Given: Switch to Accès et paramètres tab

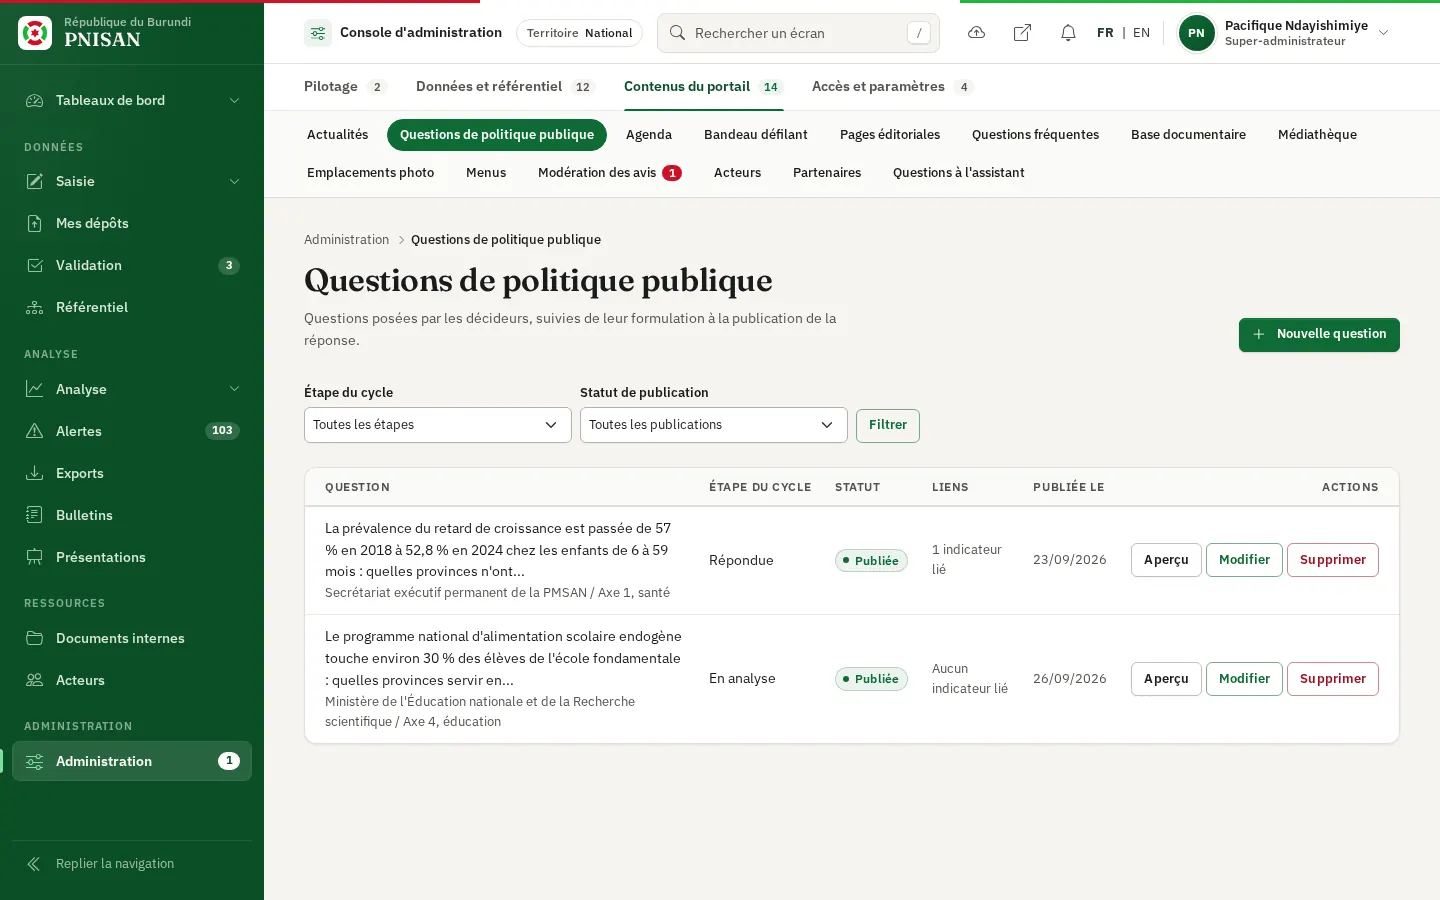Looking at the screenshot, I should click(892, 87).
